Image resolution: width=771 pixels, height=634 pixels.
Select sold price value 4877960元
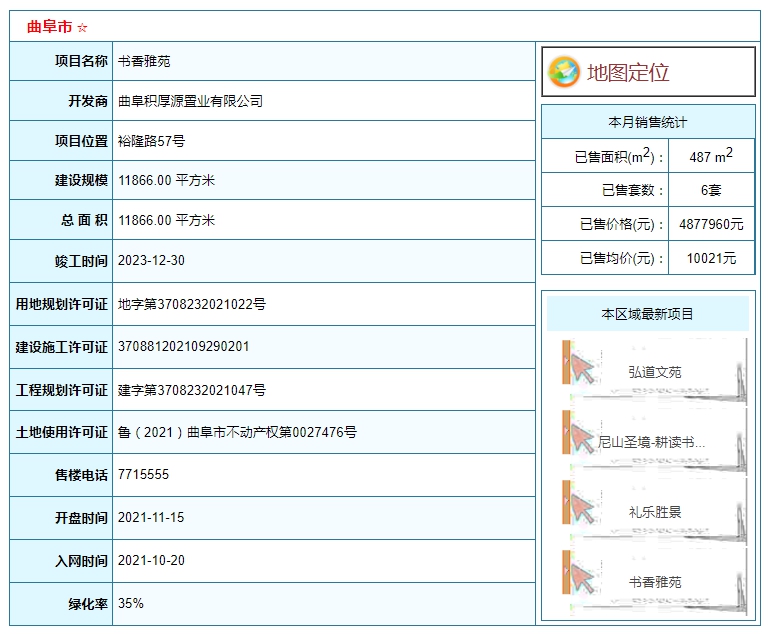pyautogui.click(x=711, y=224)
